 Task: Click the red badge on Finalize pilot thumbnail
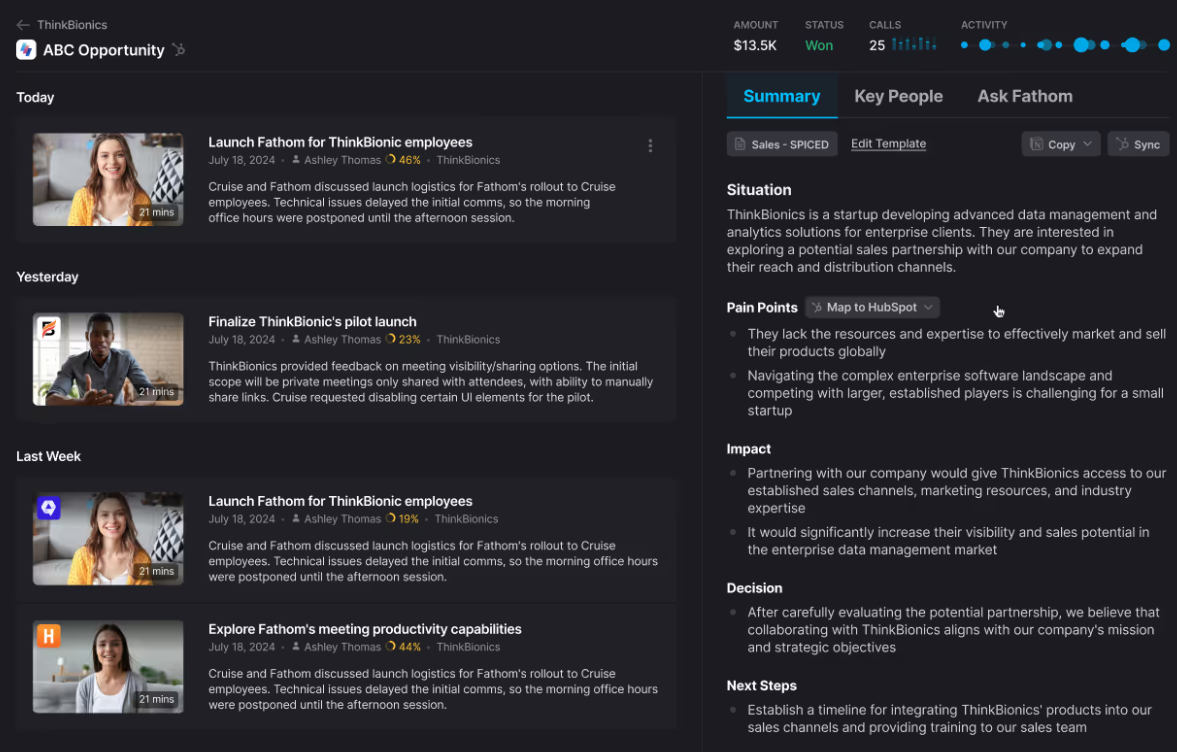(49, 329)
